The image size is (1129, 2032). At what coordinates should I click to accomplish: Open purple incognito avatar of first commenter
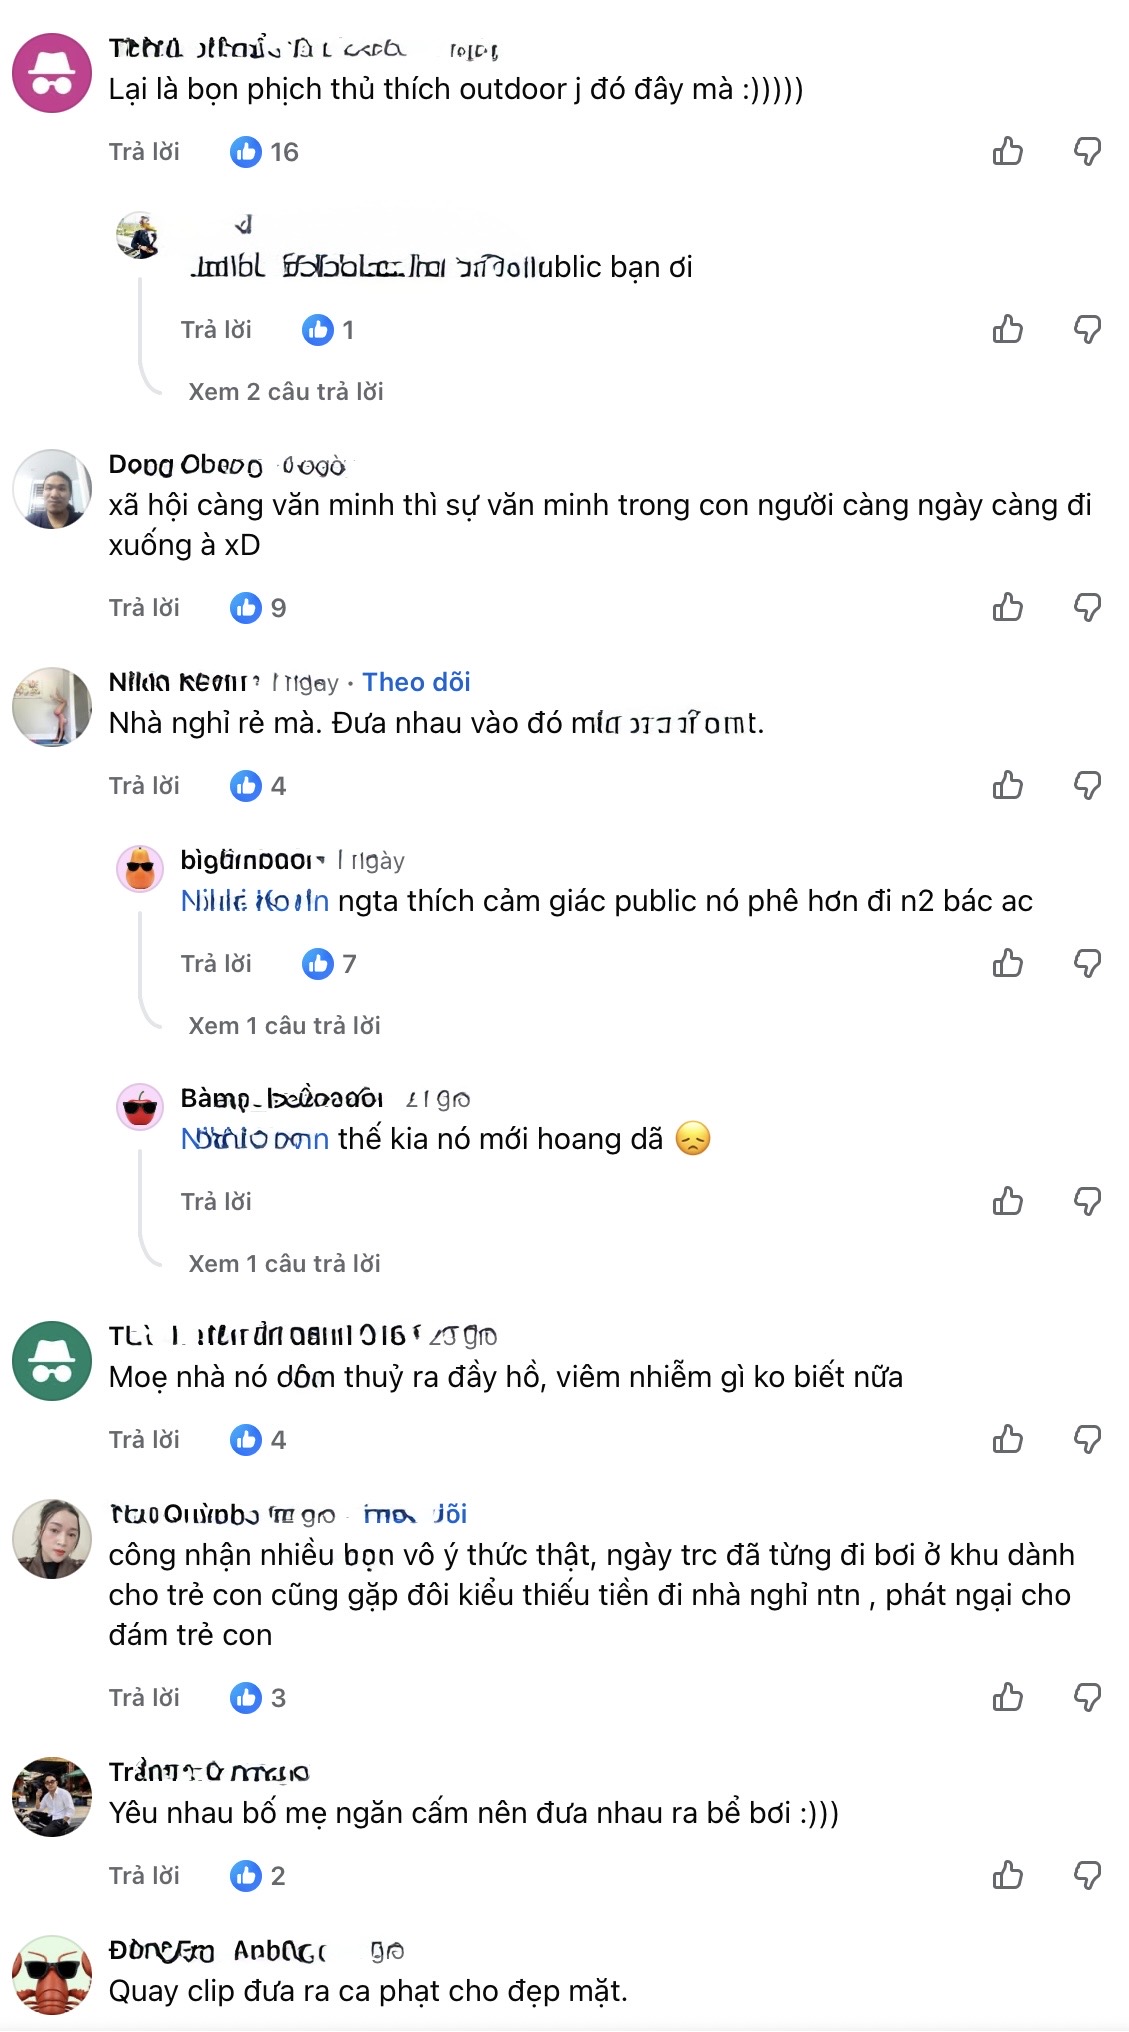click(52, 73)
